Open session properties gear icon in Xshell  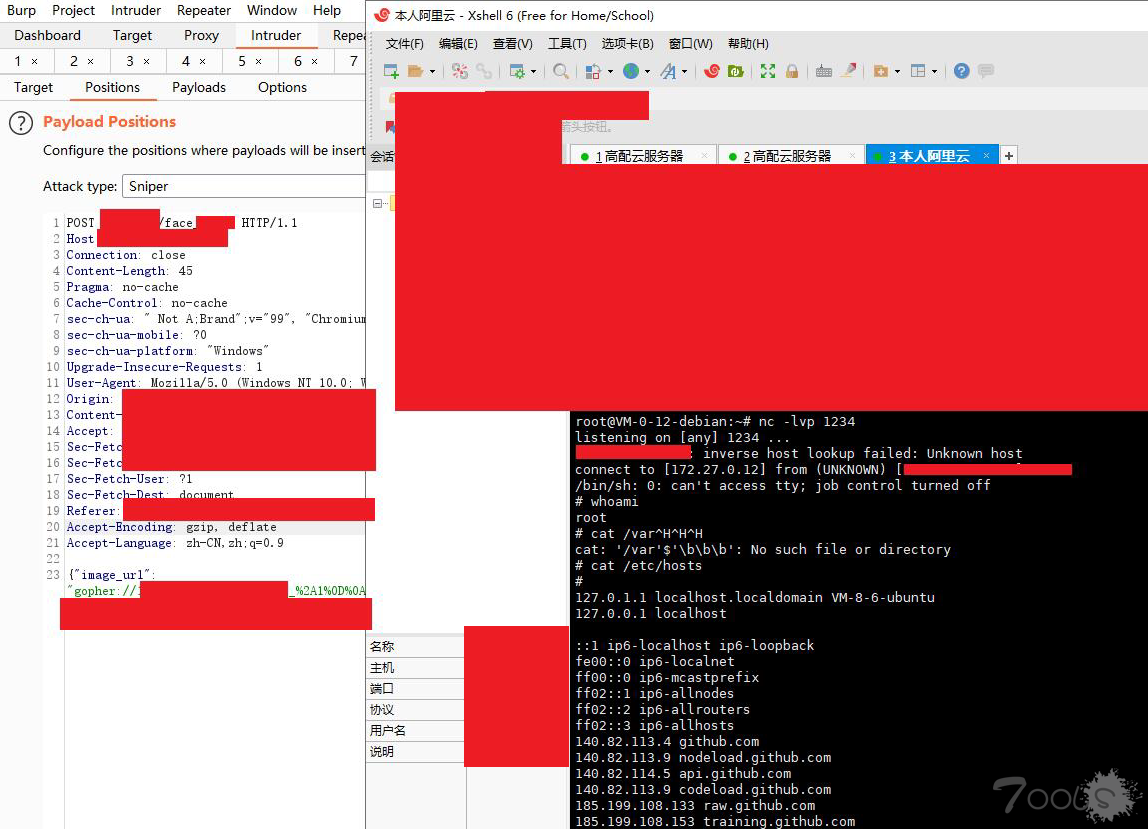coord(517,71)
